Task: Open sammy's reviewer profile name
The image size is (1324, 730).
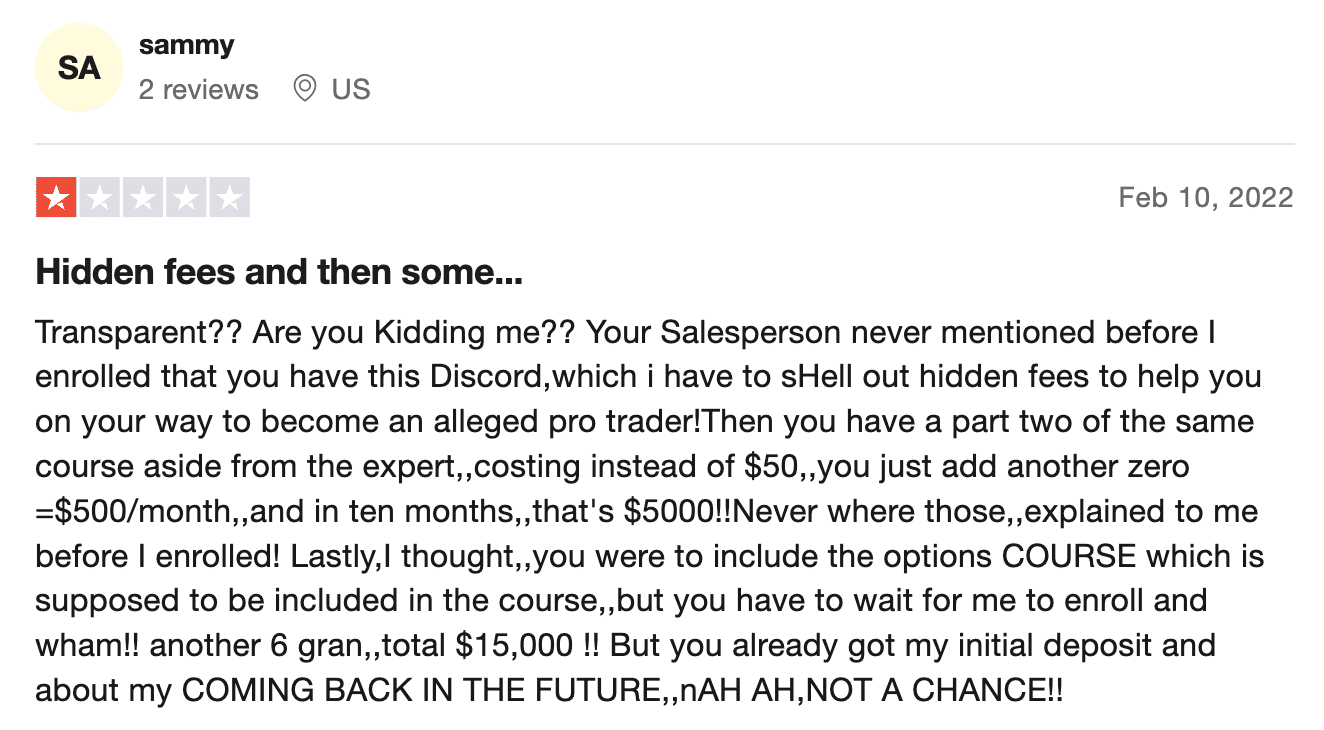Action: click(x=187, y=45)
